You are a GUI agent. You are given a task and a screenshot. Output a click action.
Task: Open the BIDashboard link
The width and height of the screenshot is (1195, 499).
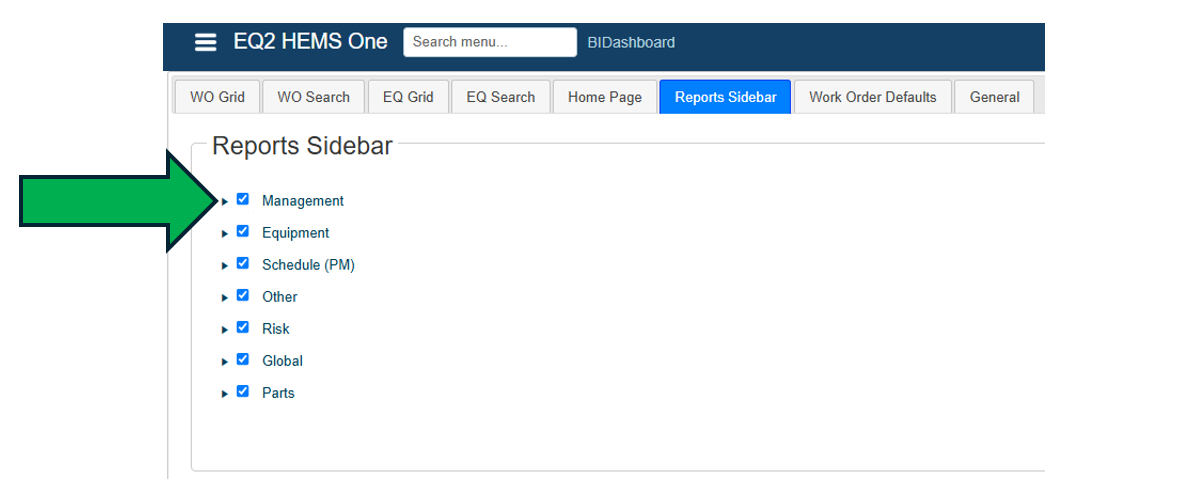point(631,42)
